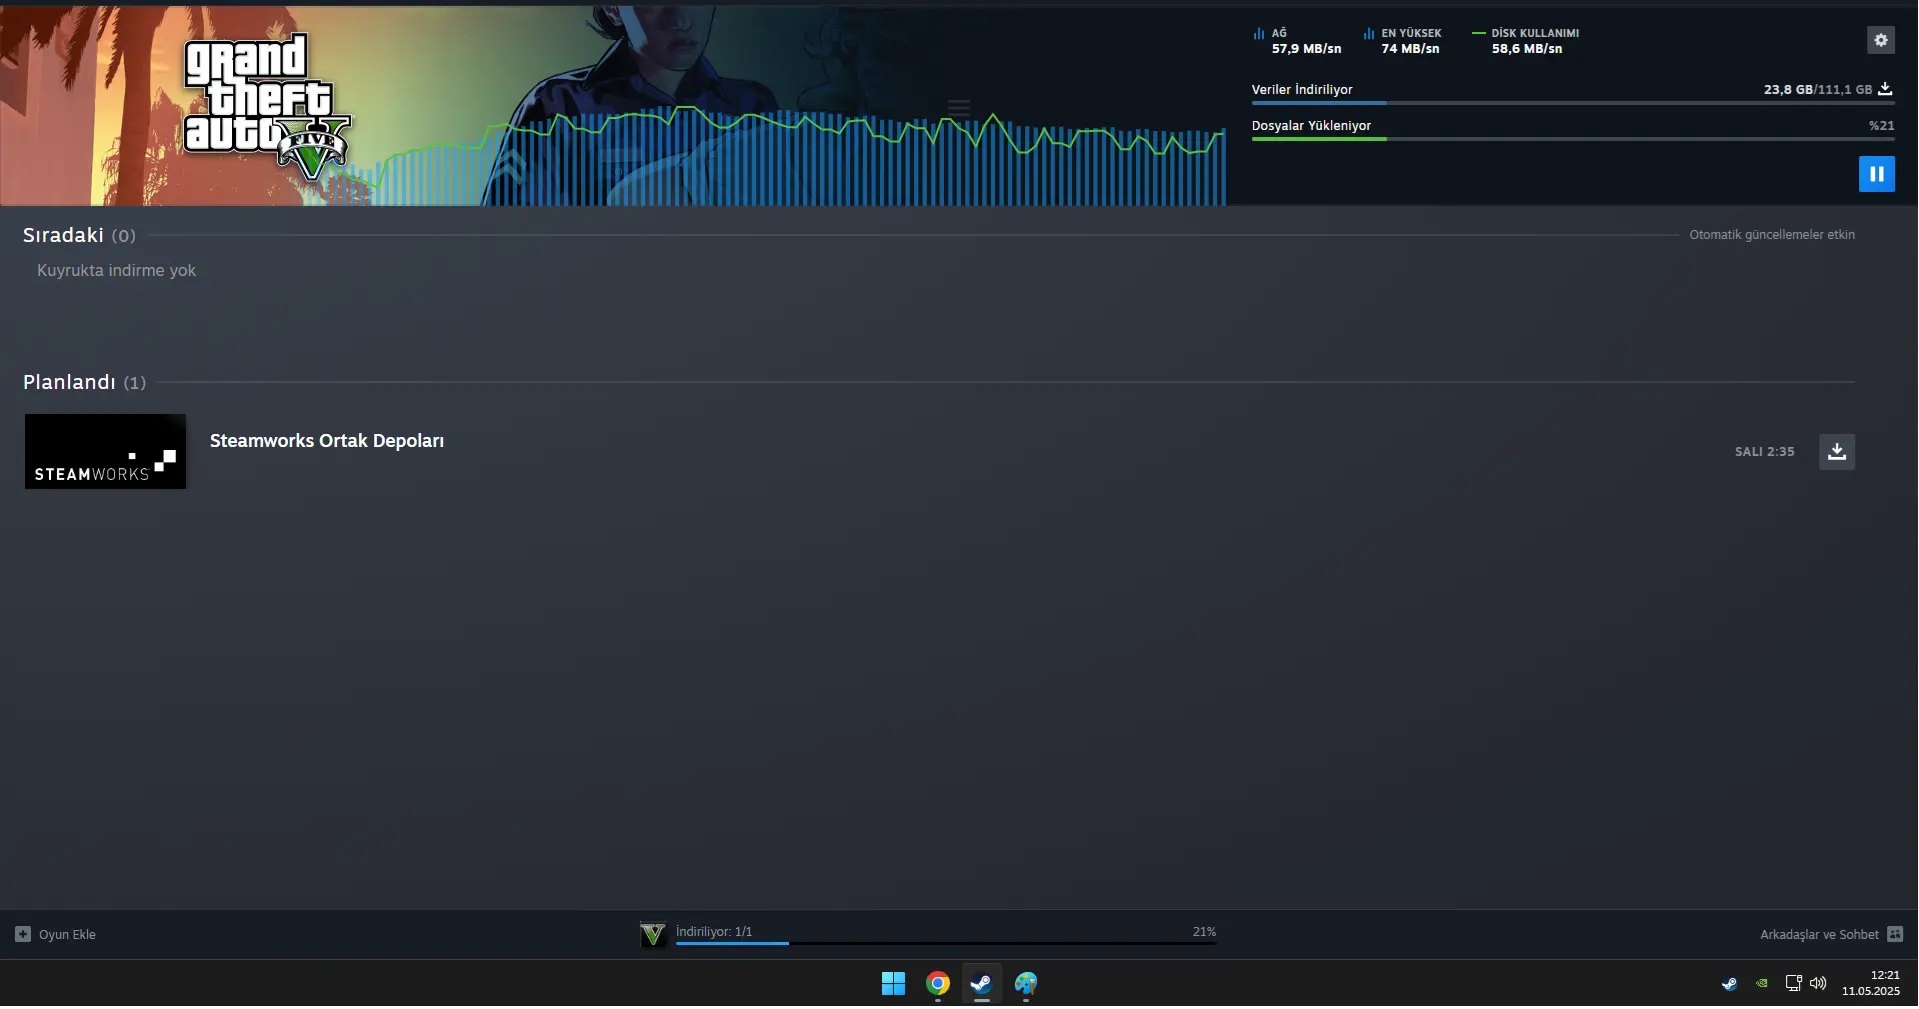Open Steamworks Ortak Depoları title

click(x=327, y=441)
